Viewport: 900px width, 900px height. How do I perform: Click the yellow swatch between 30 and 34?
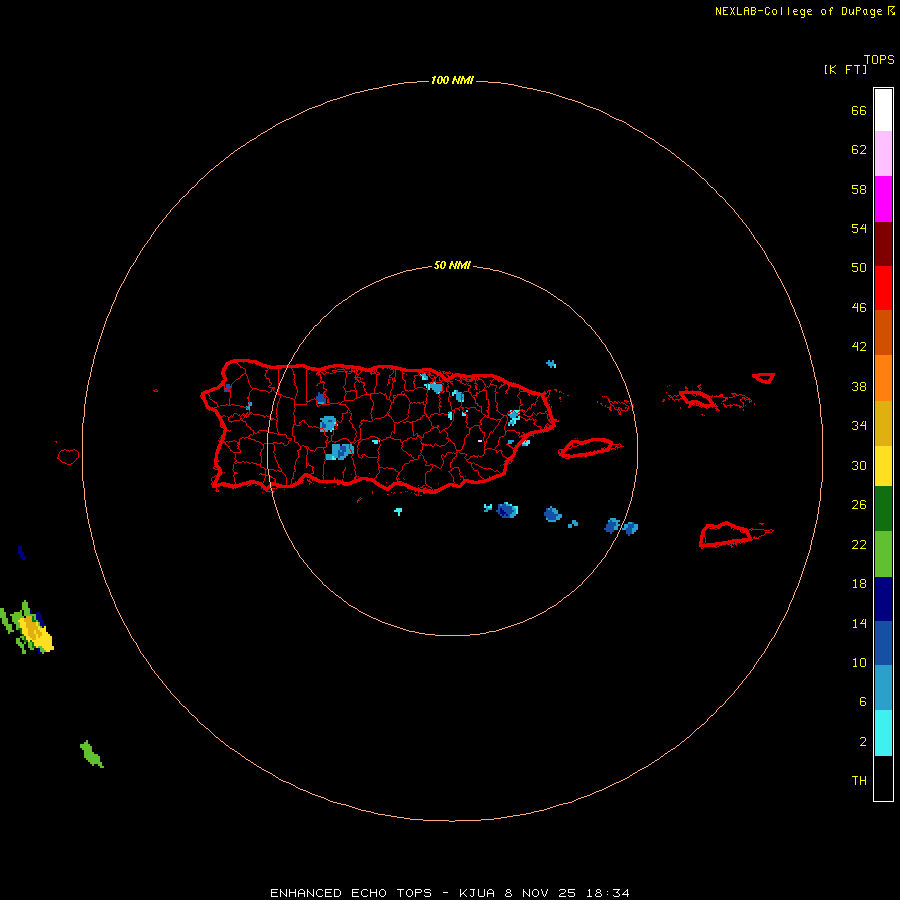[x=883, y=466]
